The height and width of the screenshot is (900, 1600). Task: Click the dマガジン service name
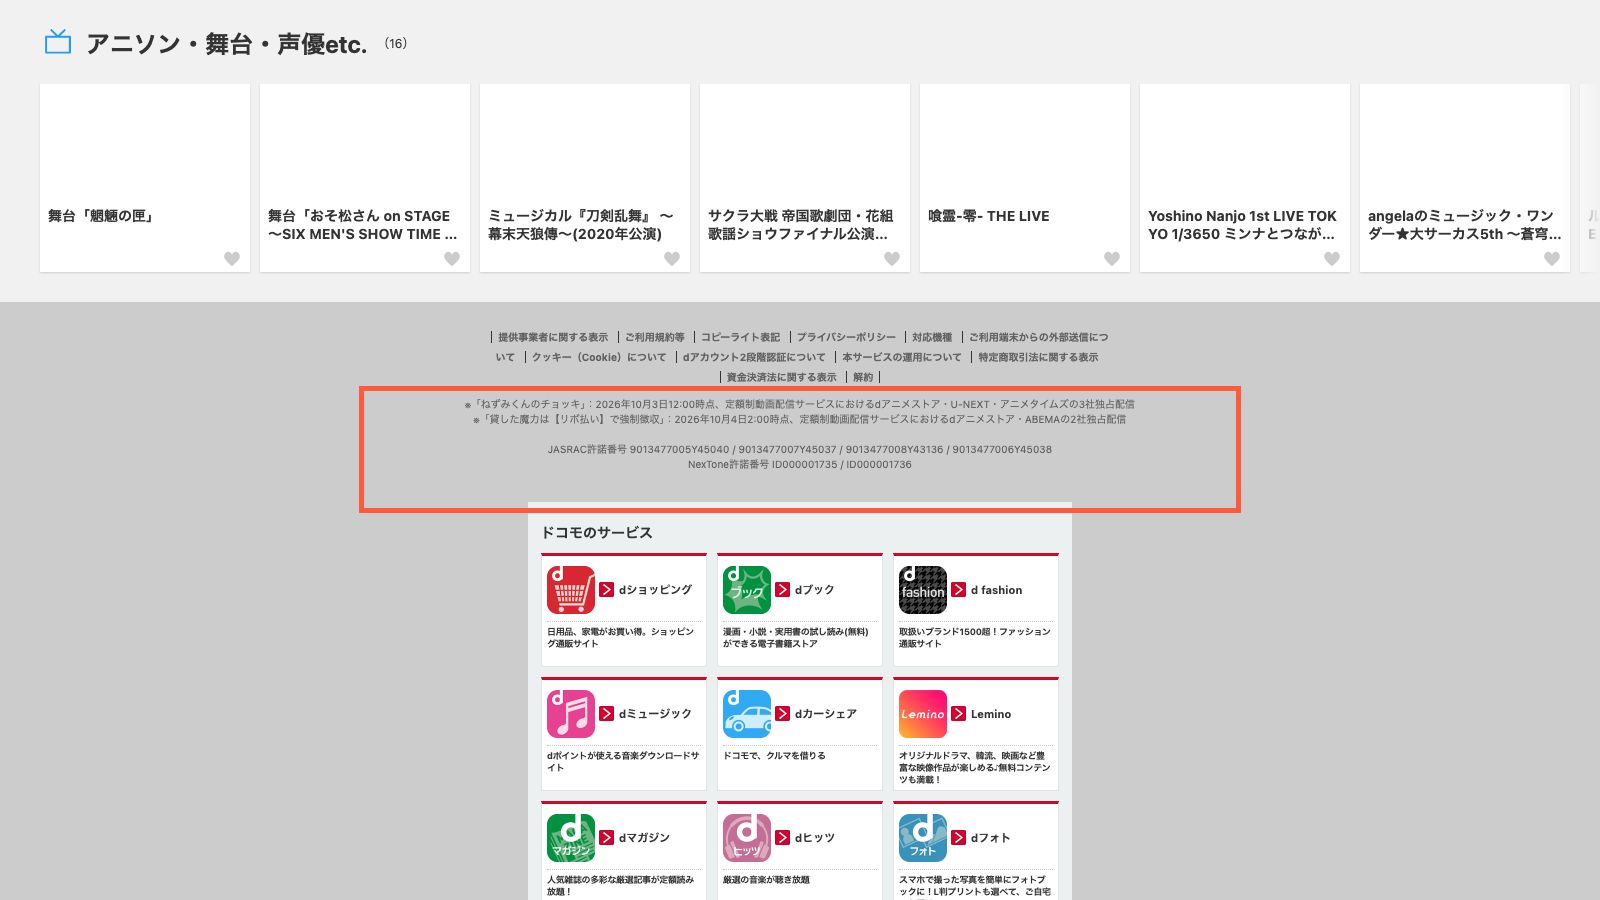[x=644, y=838]
